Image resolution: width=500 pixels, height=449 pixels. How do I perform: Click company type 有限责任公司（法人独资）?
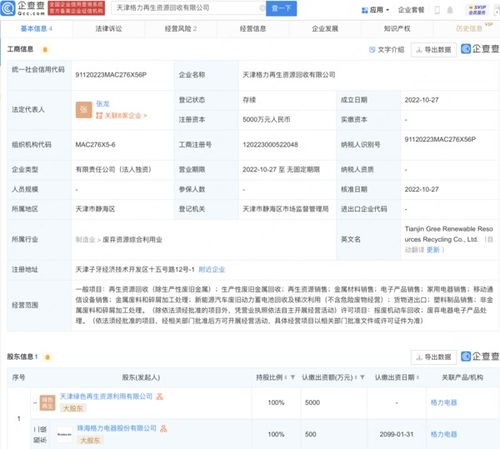point(113,169)
